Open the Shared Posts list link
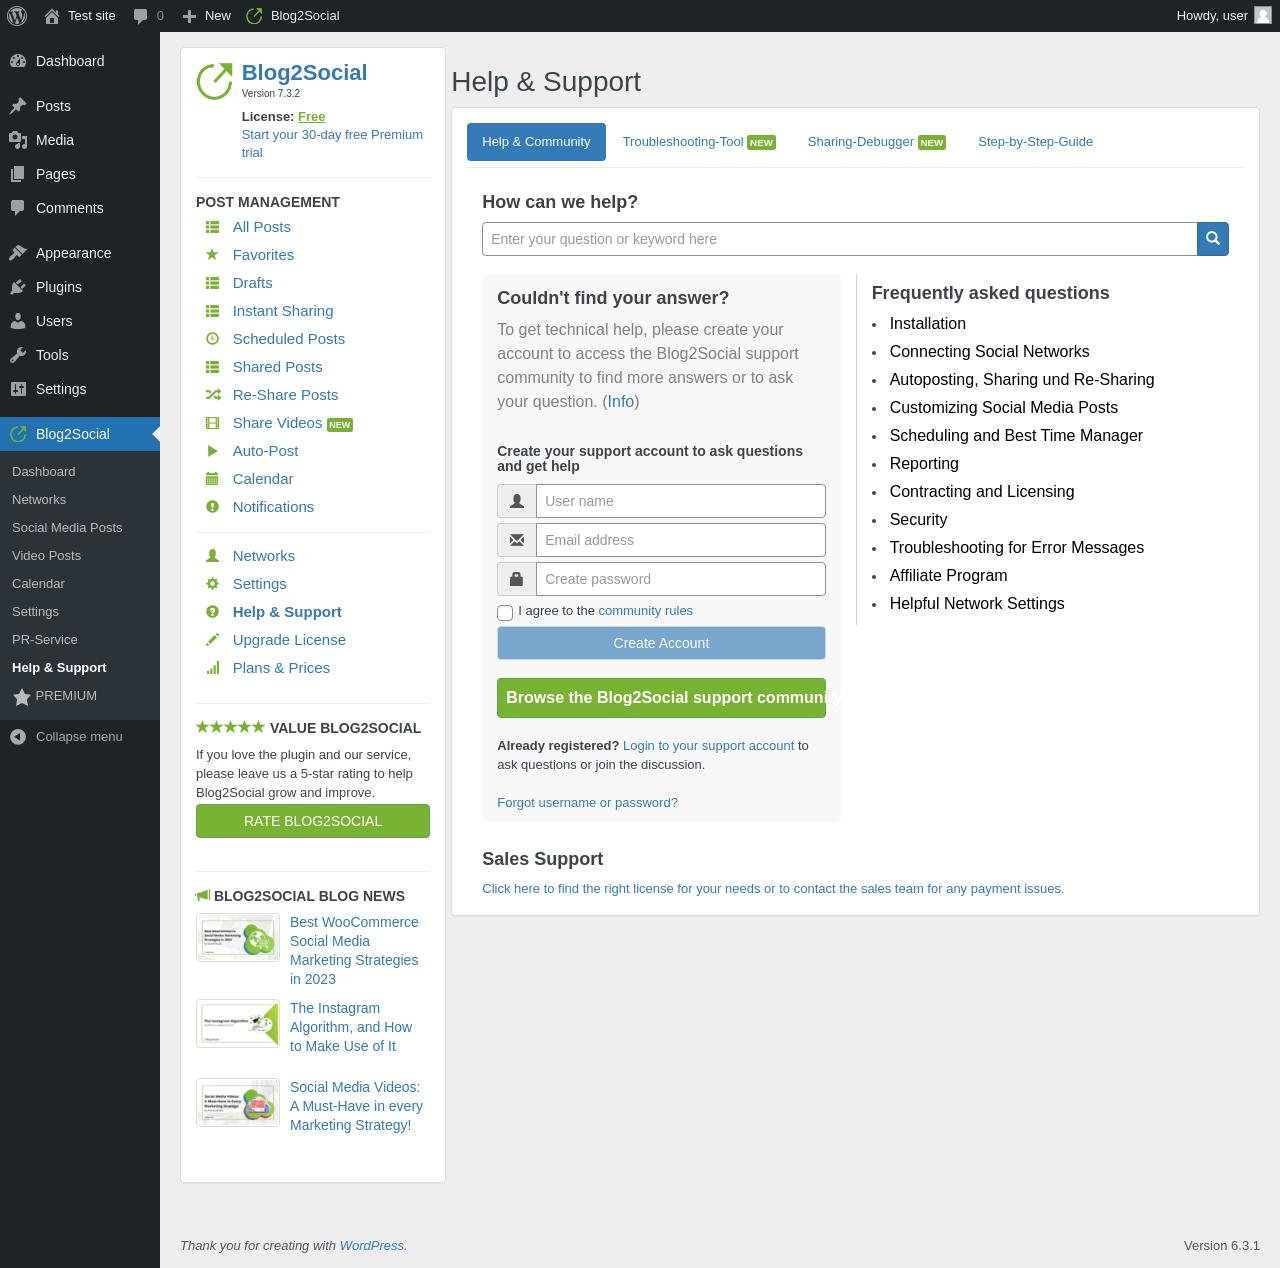 coord(278,367)
